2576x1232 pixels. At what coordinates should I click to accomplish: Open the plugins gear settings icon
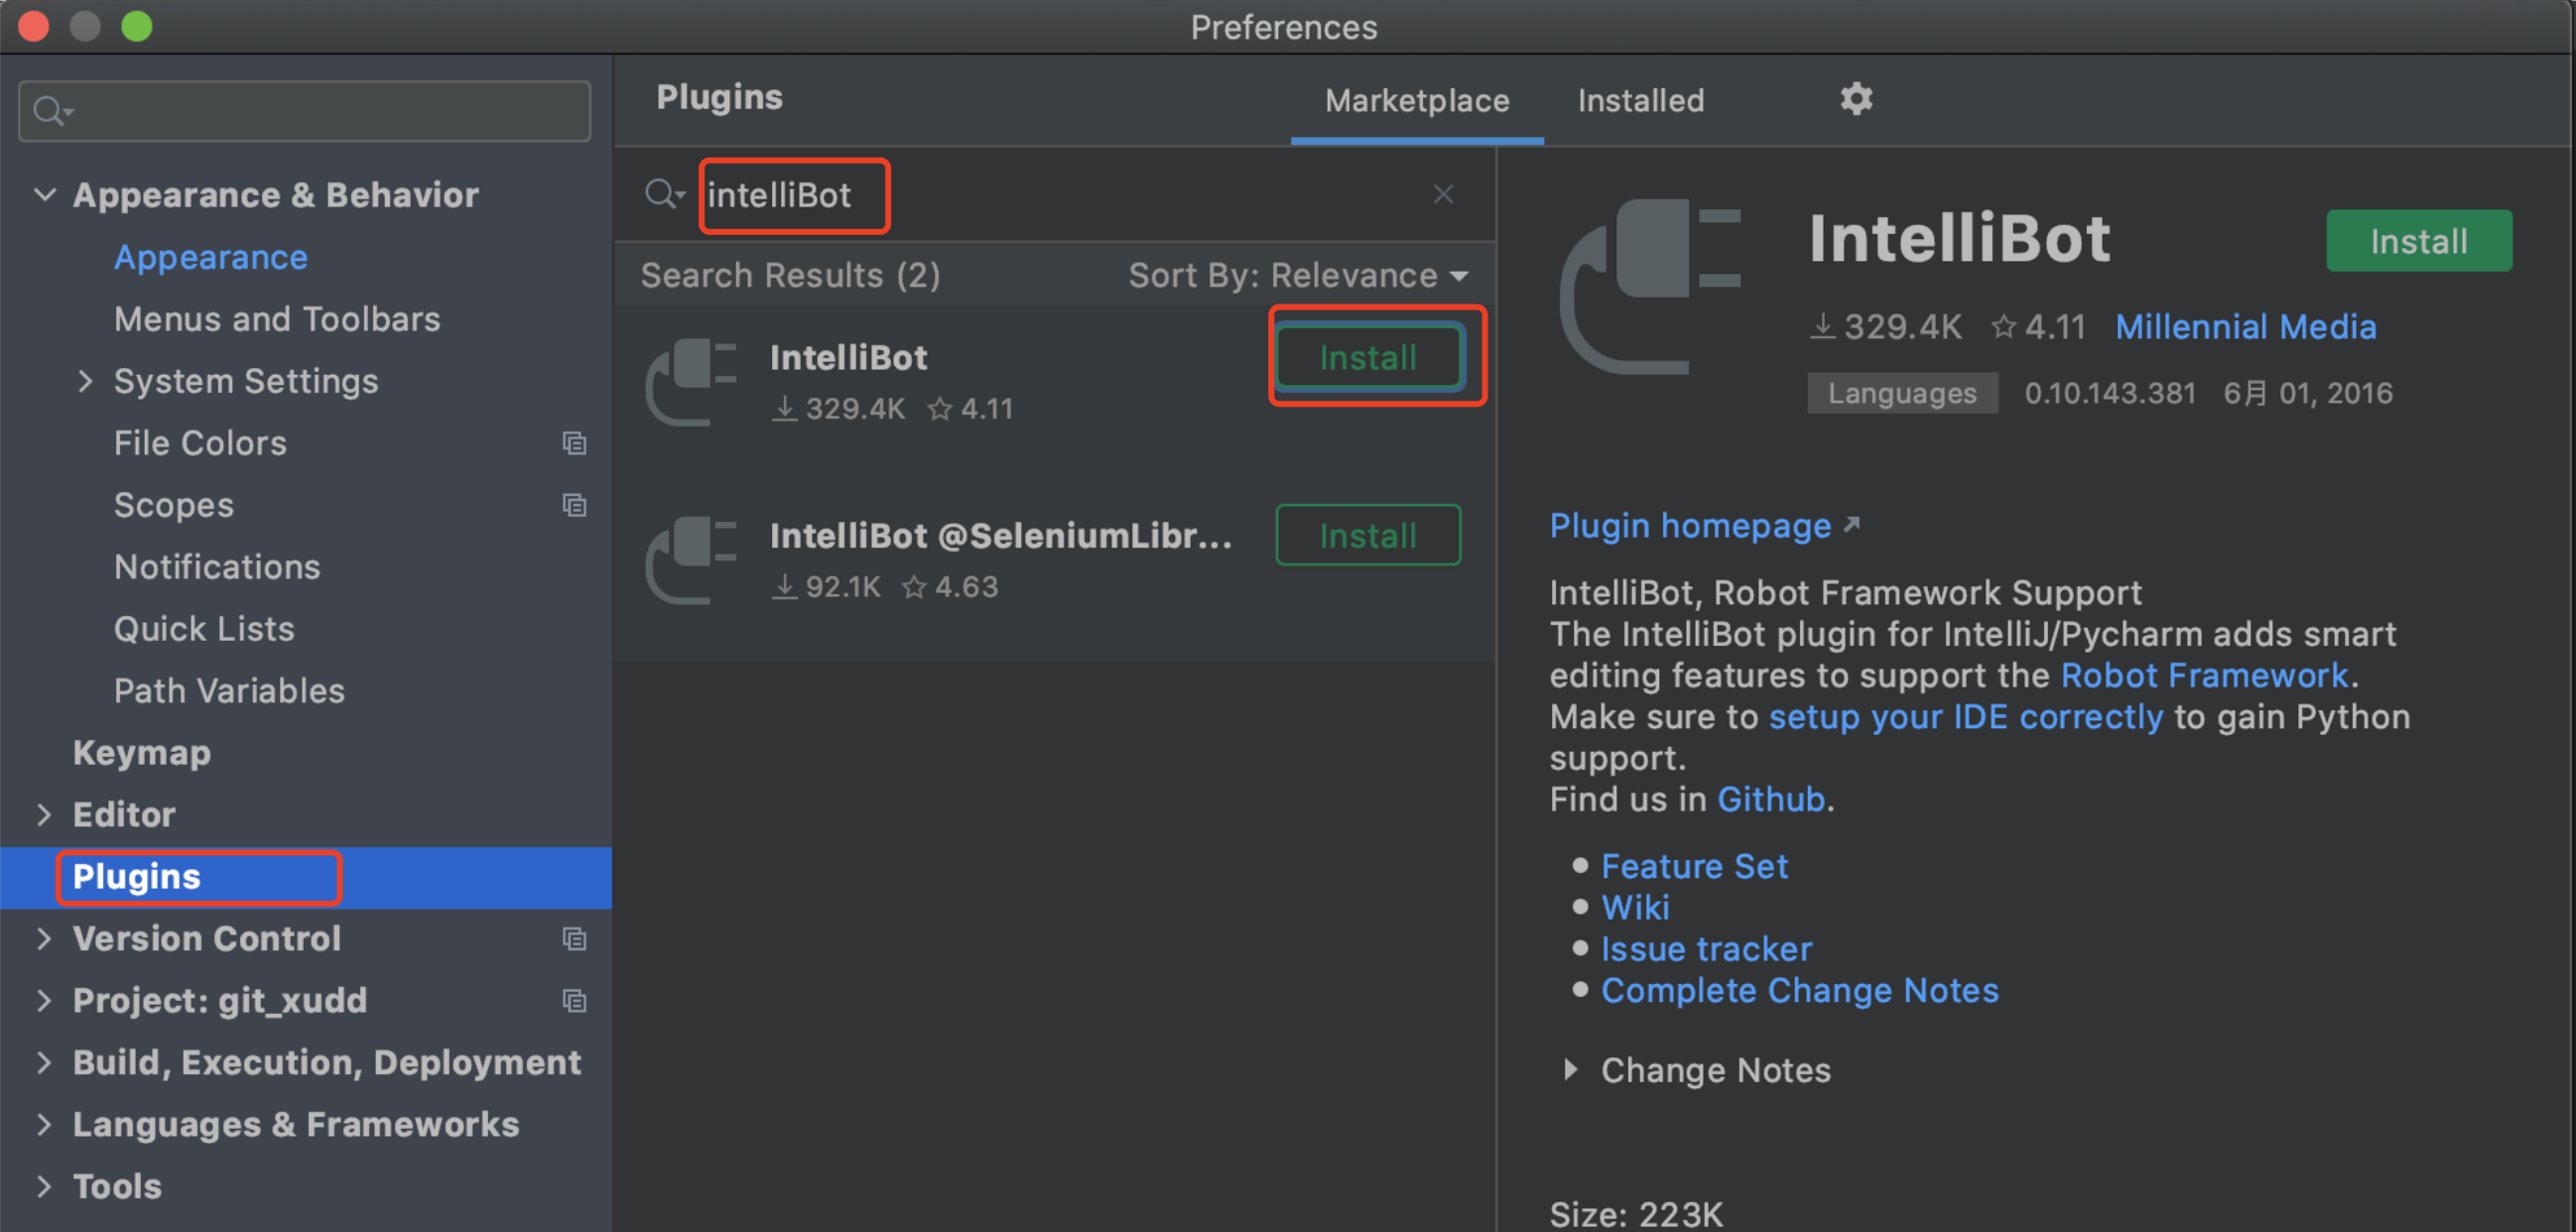(1856, 99)
